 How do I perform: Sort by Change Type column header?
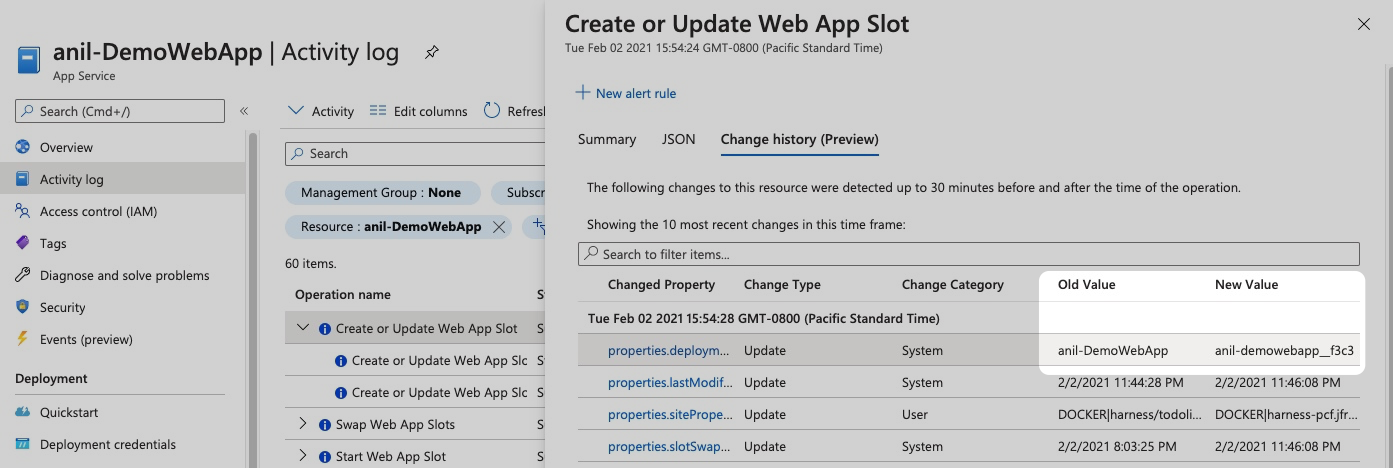tap(782, 285)
